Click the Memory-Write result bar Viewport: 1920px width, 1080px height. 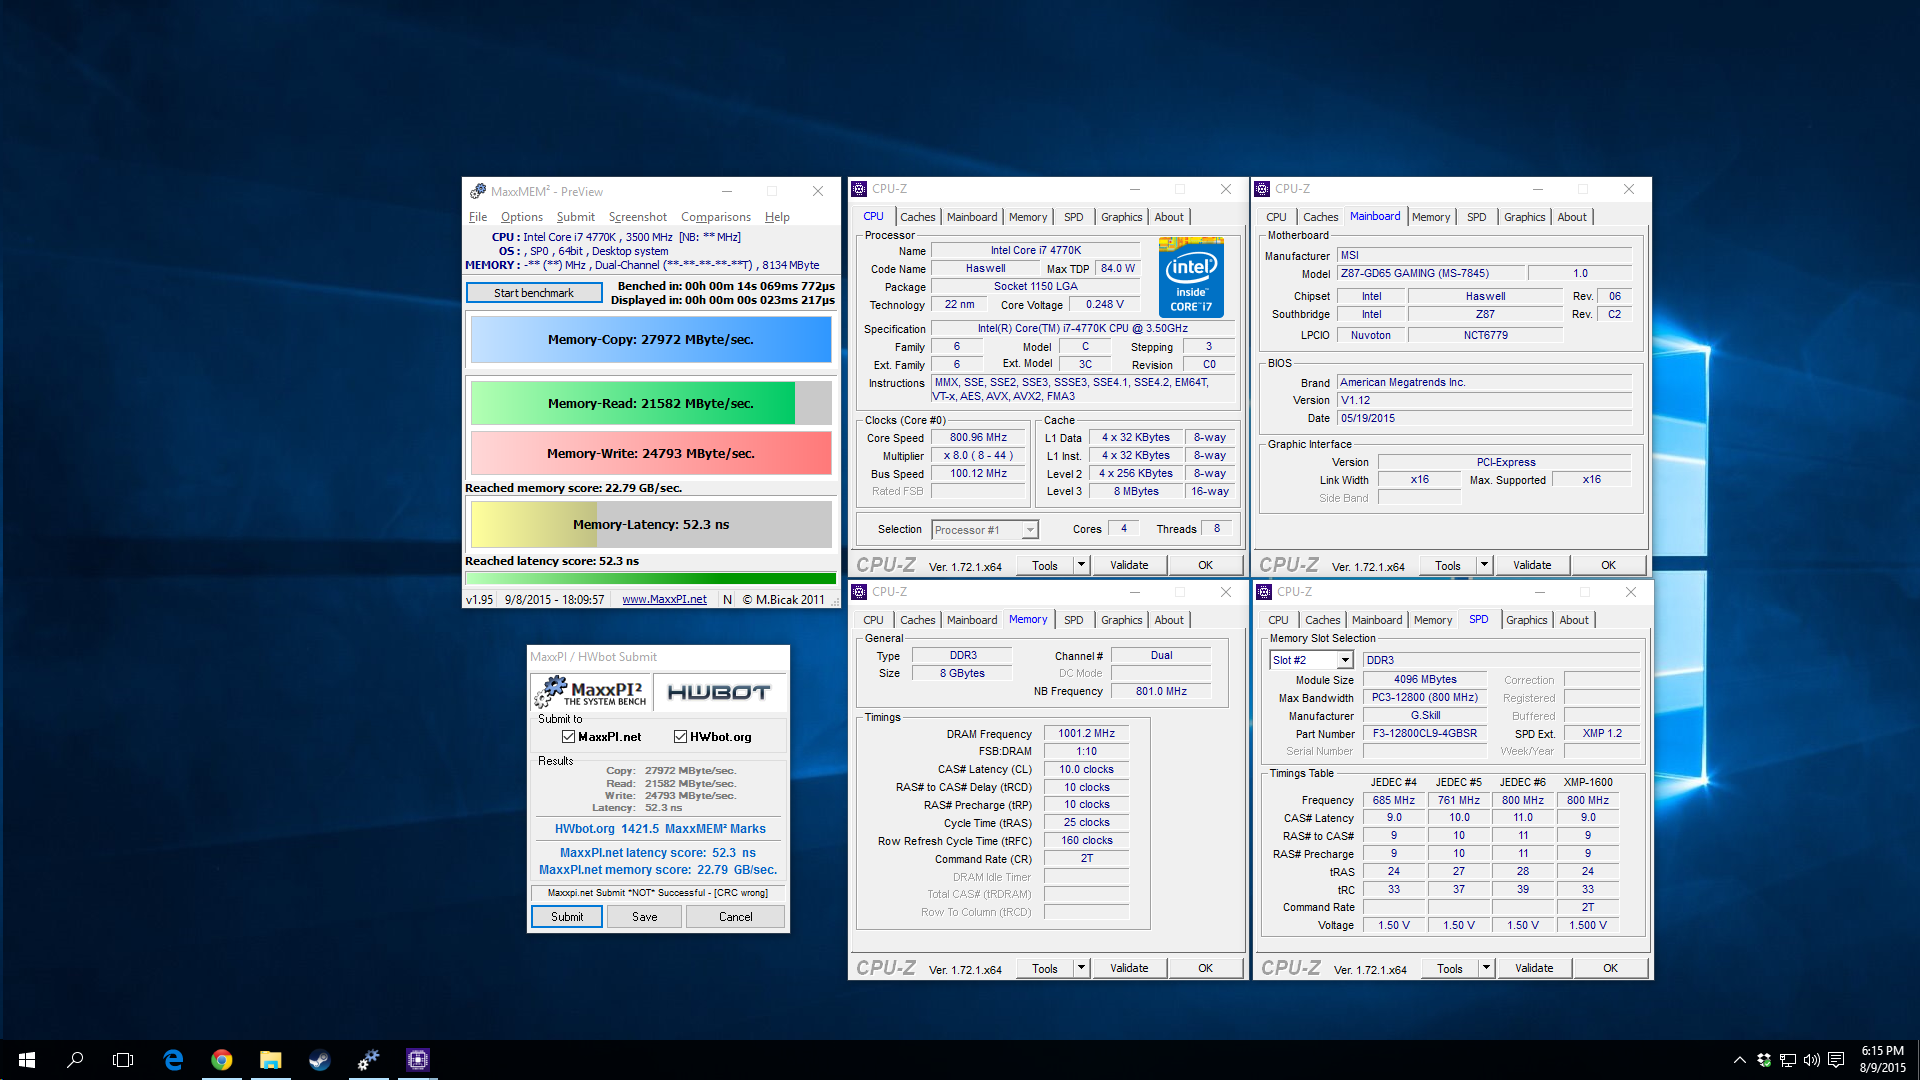651,453
